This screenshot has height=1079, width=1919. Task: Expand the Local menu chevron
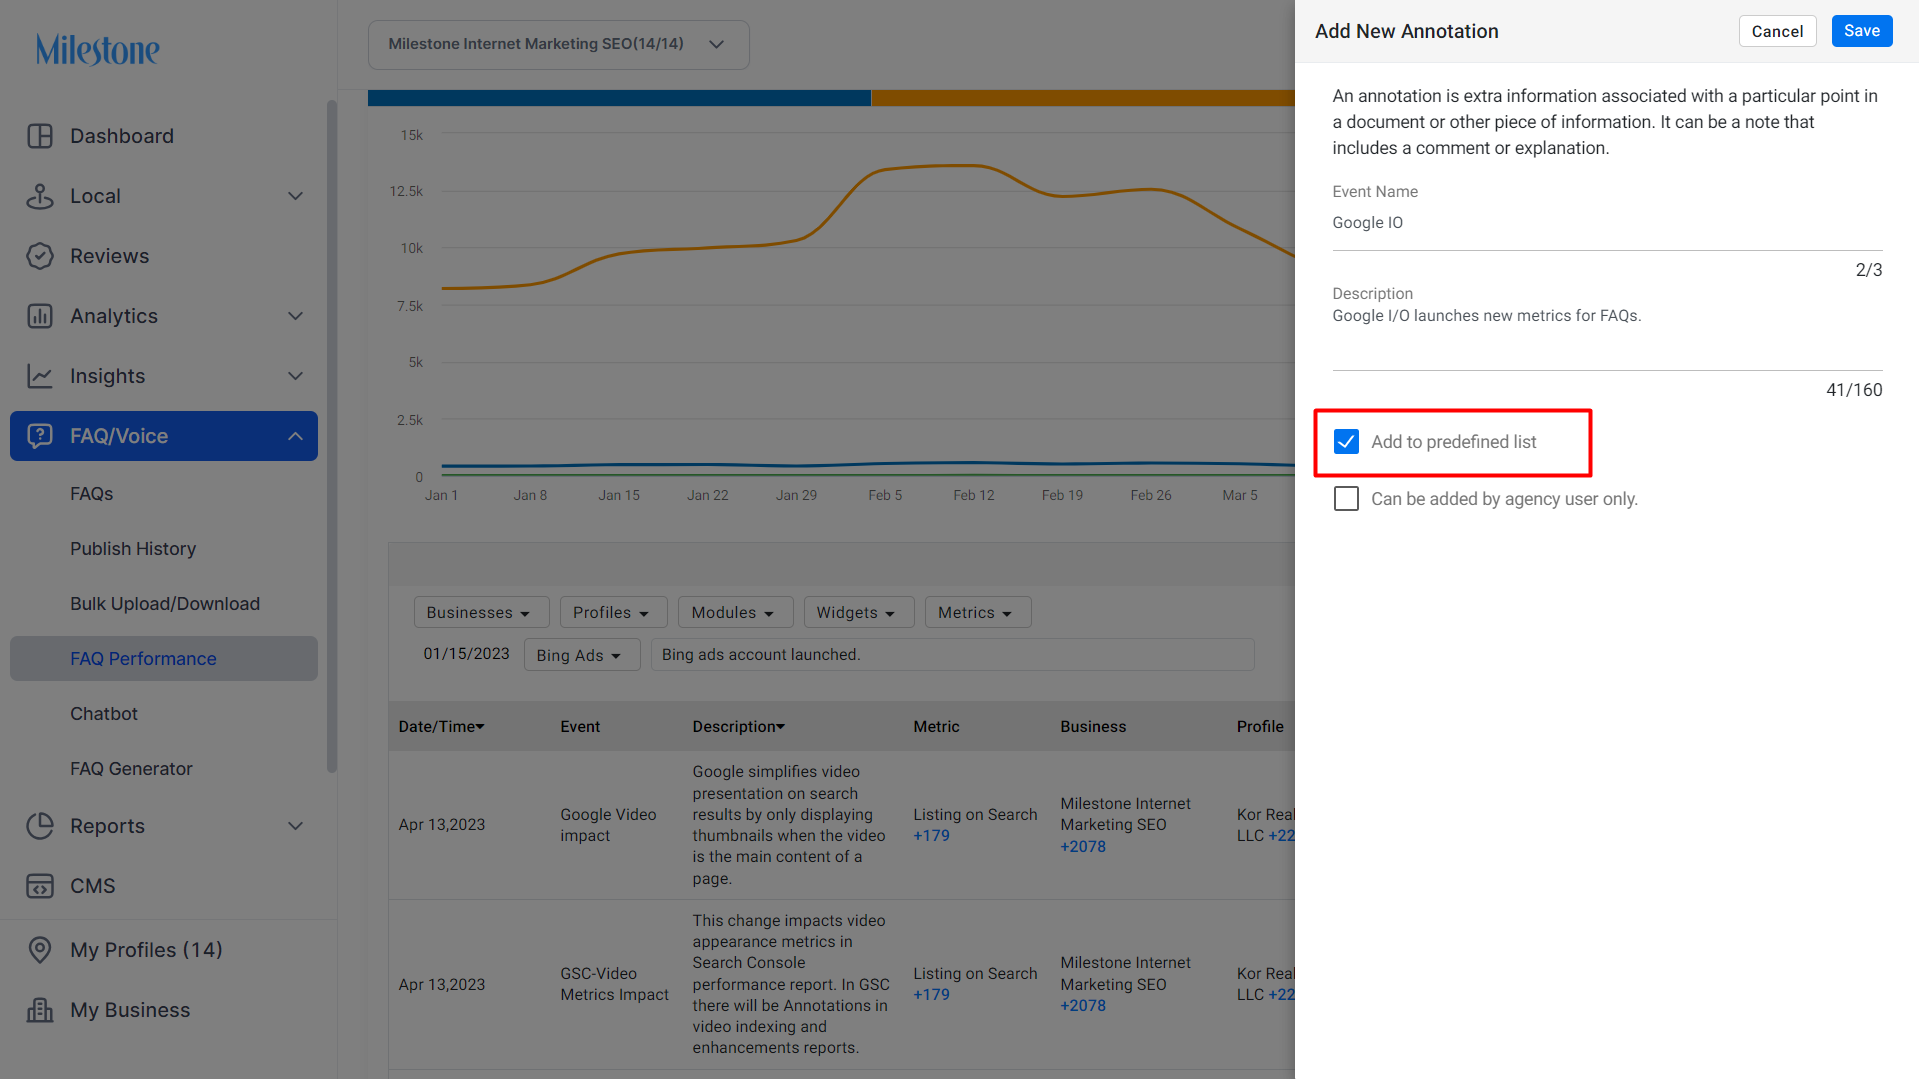click(x=295, y=196)
